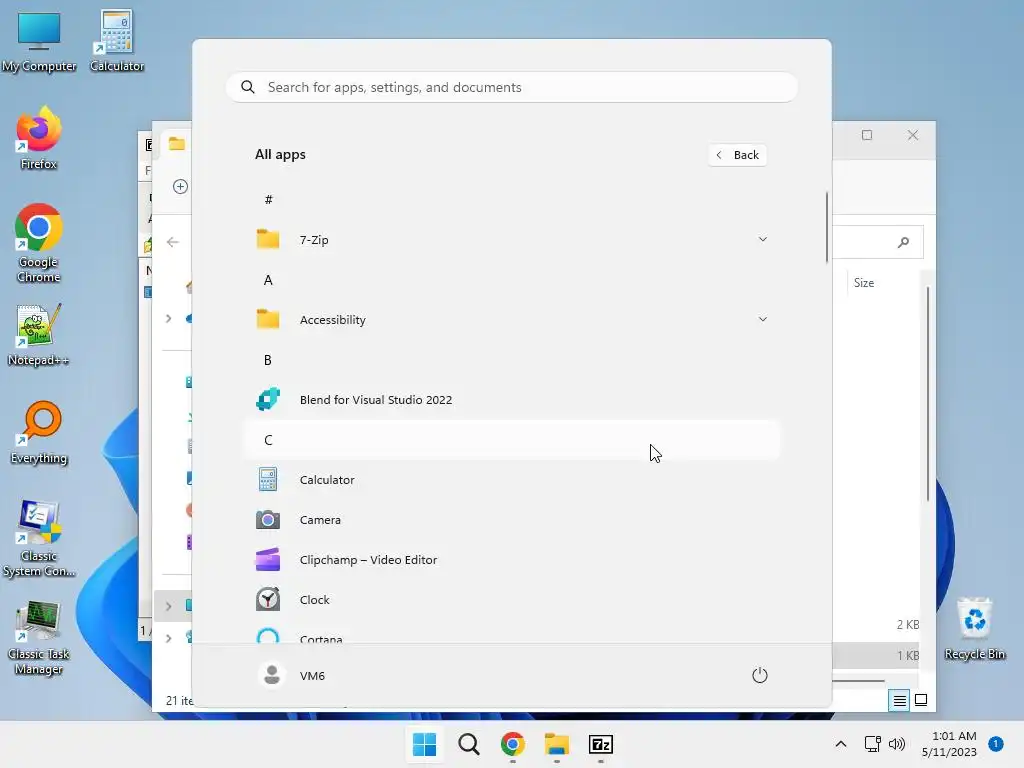Expand the Accessibility folder chevron
The image size is (1024, 768).
point(762,319)
